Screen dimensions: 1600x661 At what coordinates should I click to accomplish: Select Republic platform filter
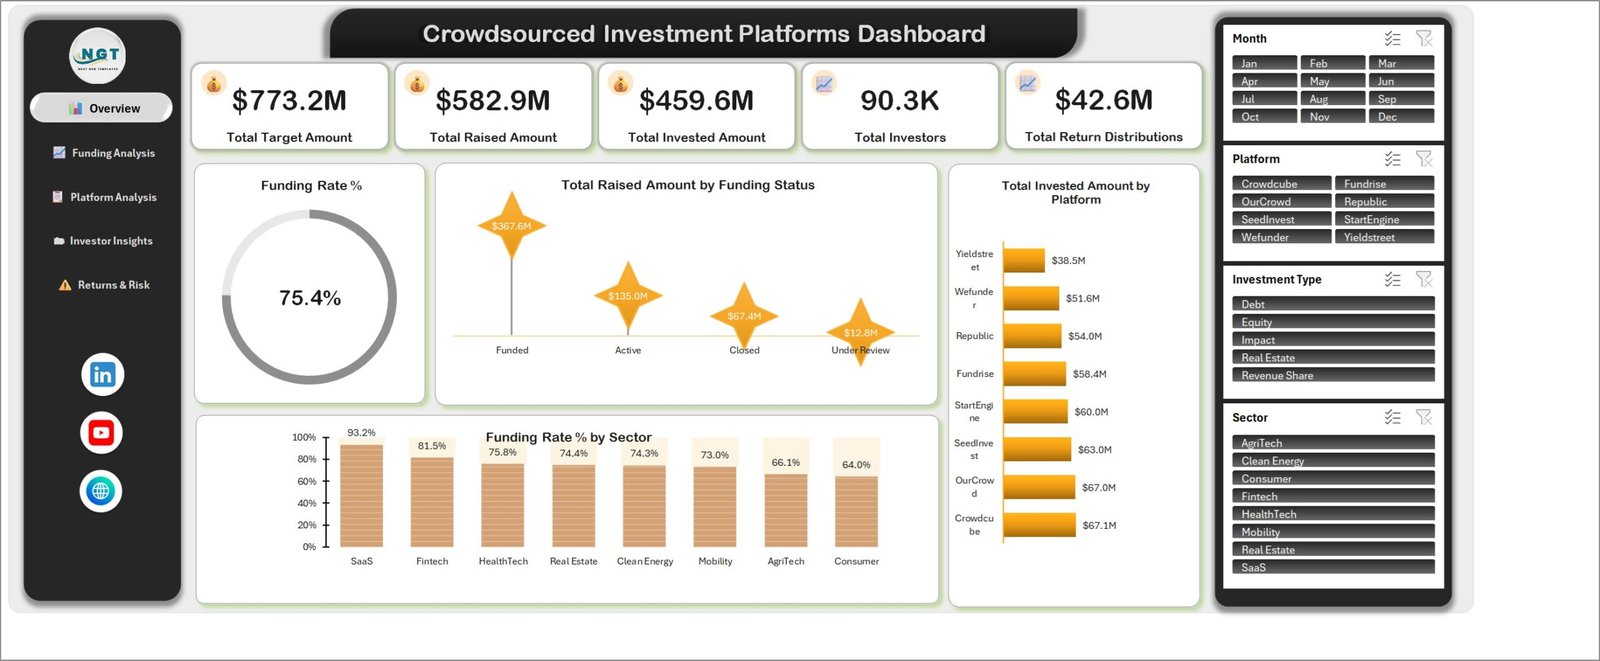(1384, 202)
